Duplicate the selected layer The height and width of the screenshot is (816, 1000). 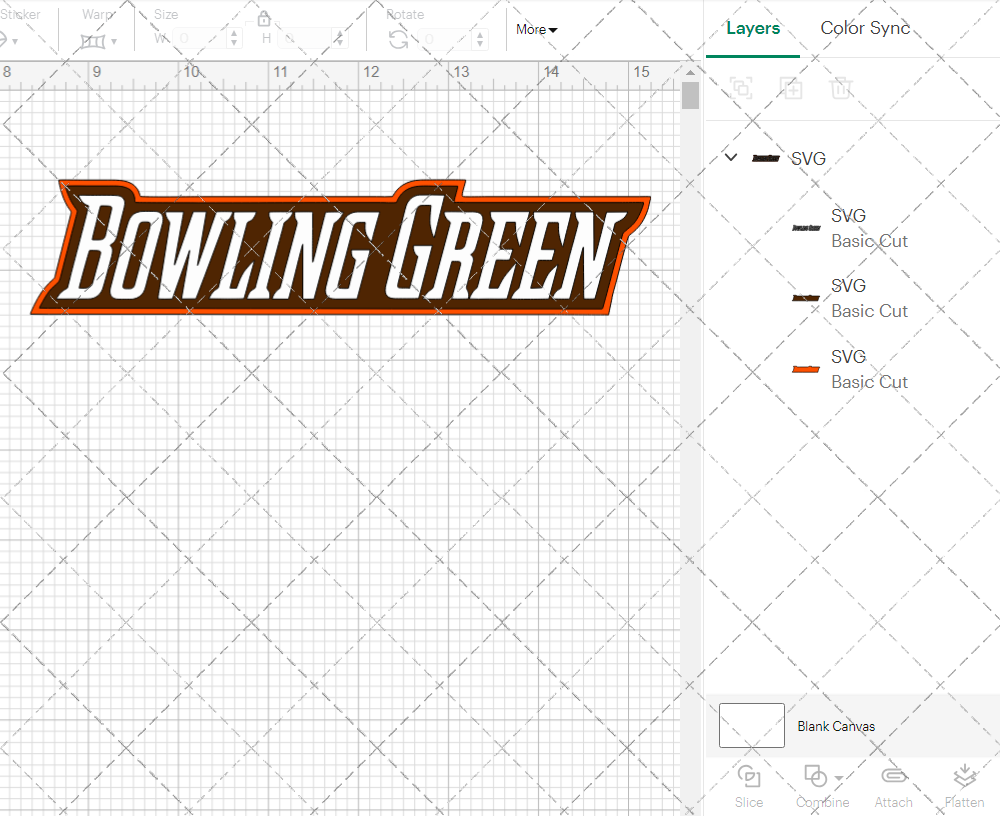791,88
